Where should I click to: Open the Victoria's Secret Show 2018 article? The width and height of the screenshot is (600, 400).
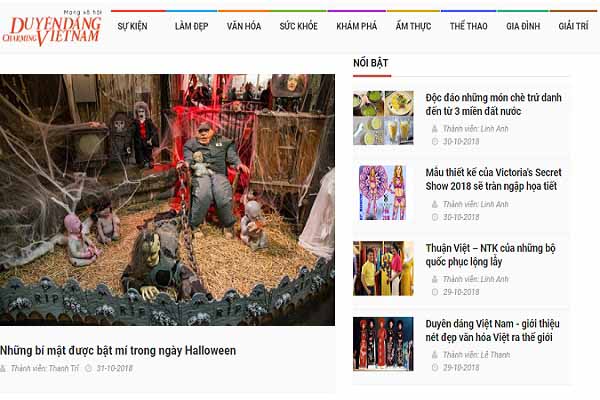(493, 179)
